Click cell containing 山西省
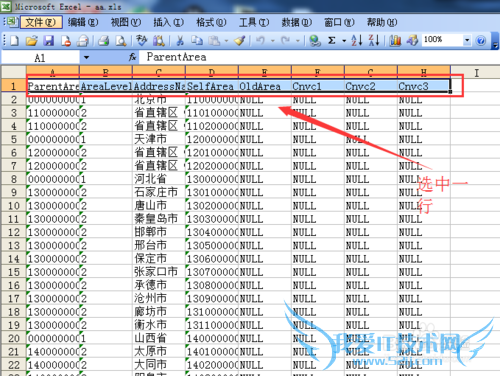The width and height of the screenshot is (500, 376). [x=159, y=338]
